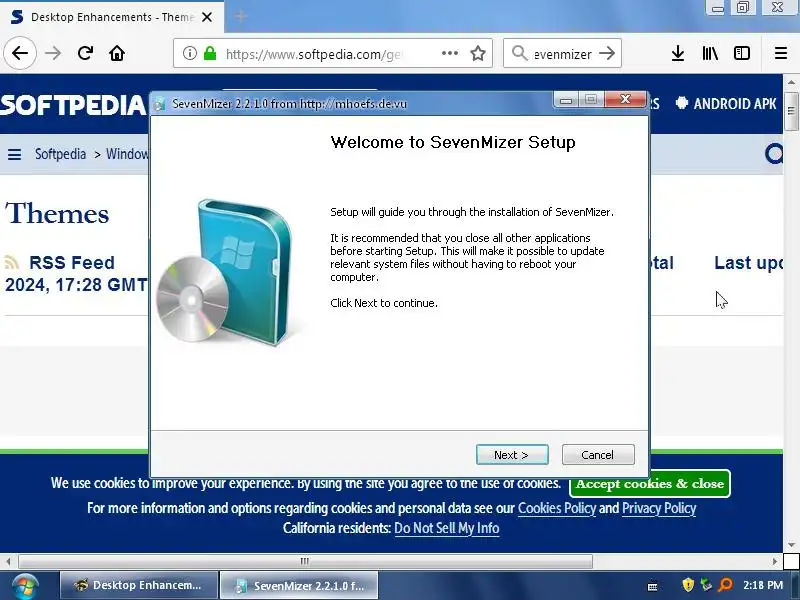Click SevenMizer title bar icon
800x600 pixels.
click(x=159, y=104)
